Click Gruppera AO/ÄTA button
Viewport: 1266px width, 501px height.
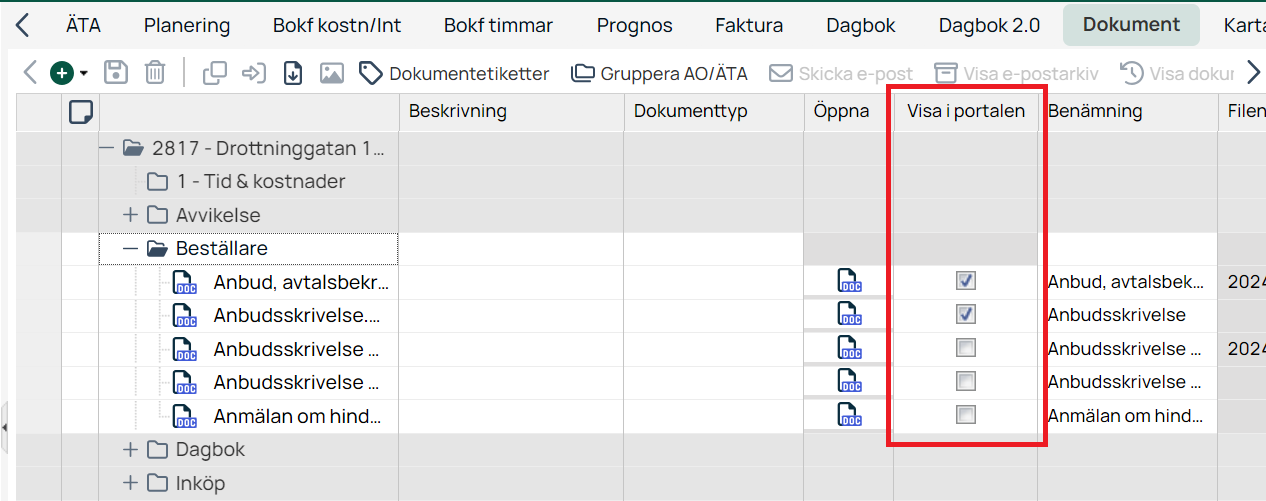point(659,73)
